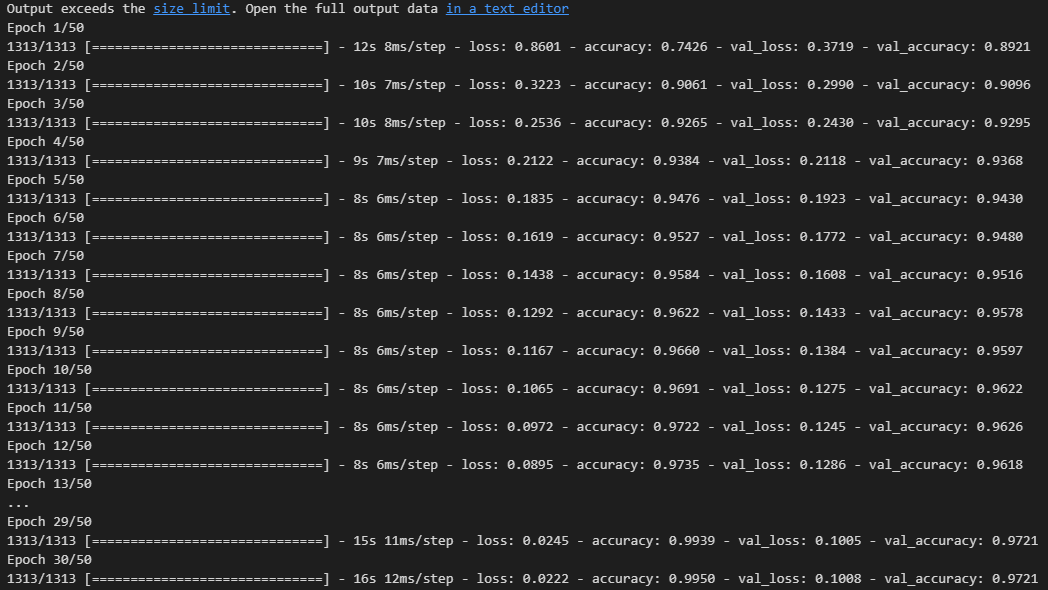Click val_accuracy value 0.9480

[1000, 237]
